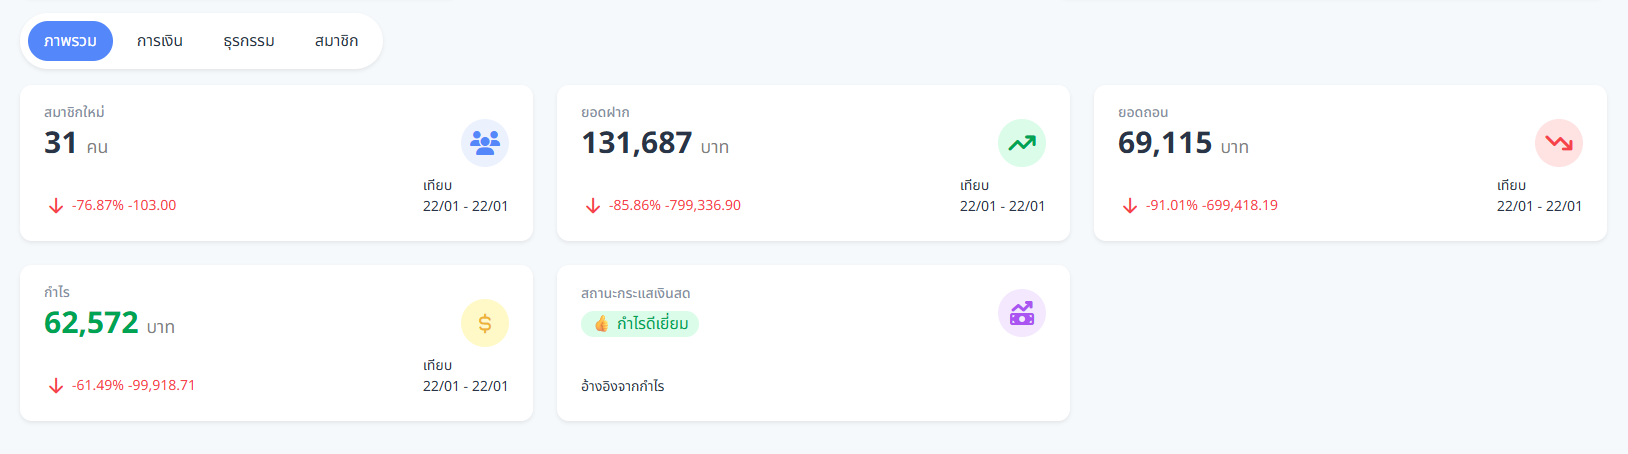Click the yellow dollar profit icon
Image resolution: width=1628 pixels, height=454 pixels.
click(485, 323)
